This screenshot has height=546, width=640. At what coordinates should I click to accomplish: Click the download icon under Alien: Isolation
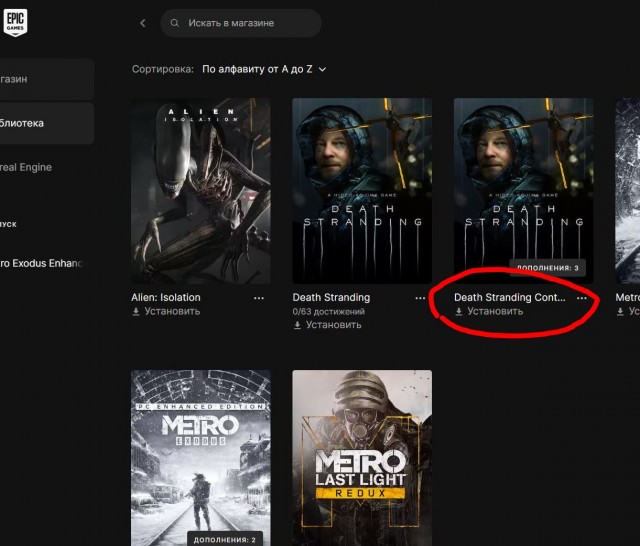click(136, 312)
